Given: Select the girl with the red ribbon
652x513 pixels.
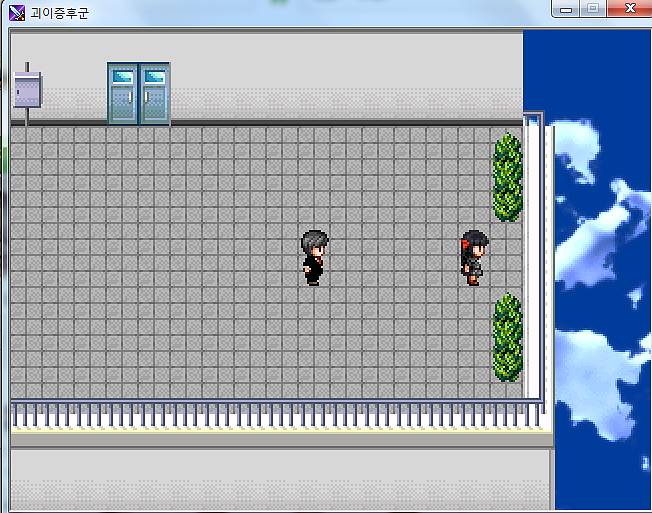Looking at the screenshot, I should 473,257.
